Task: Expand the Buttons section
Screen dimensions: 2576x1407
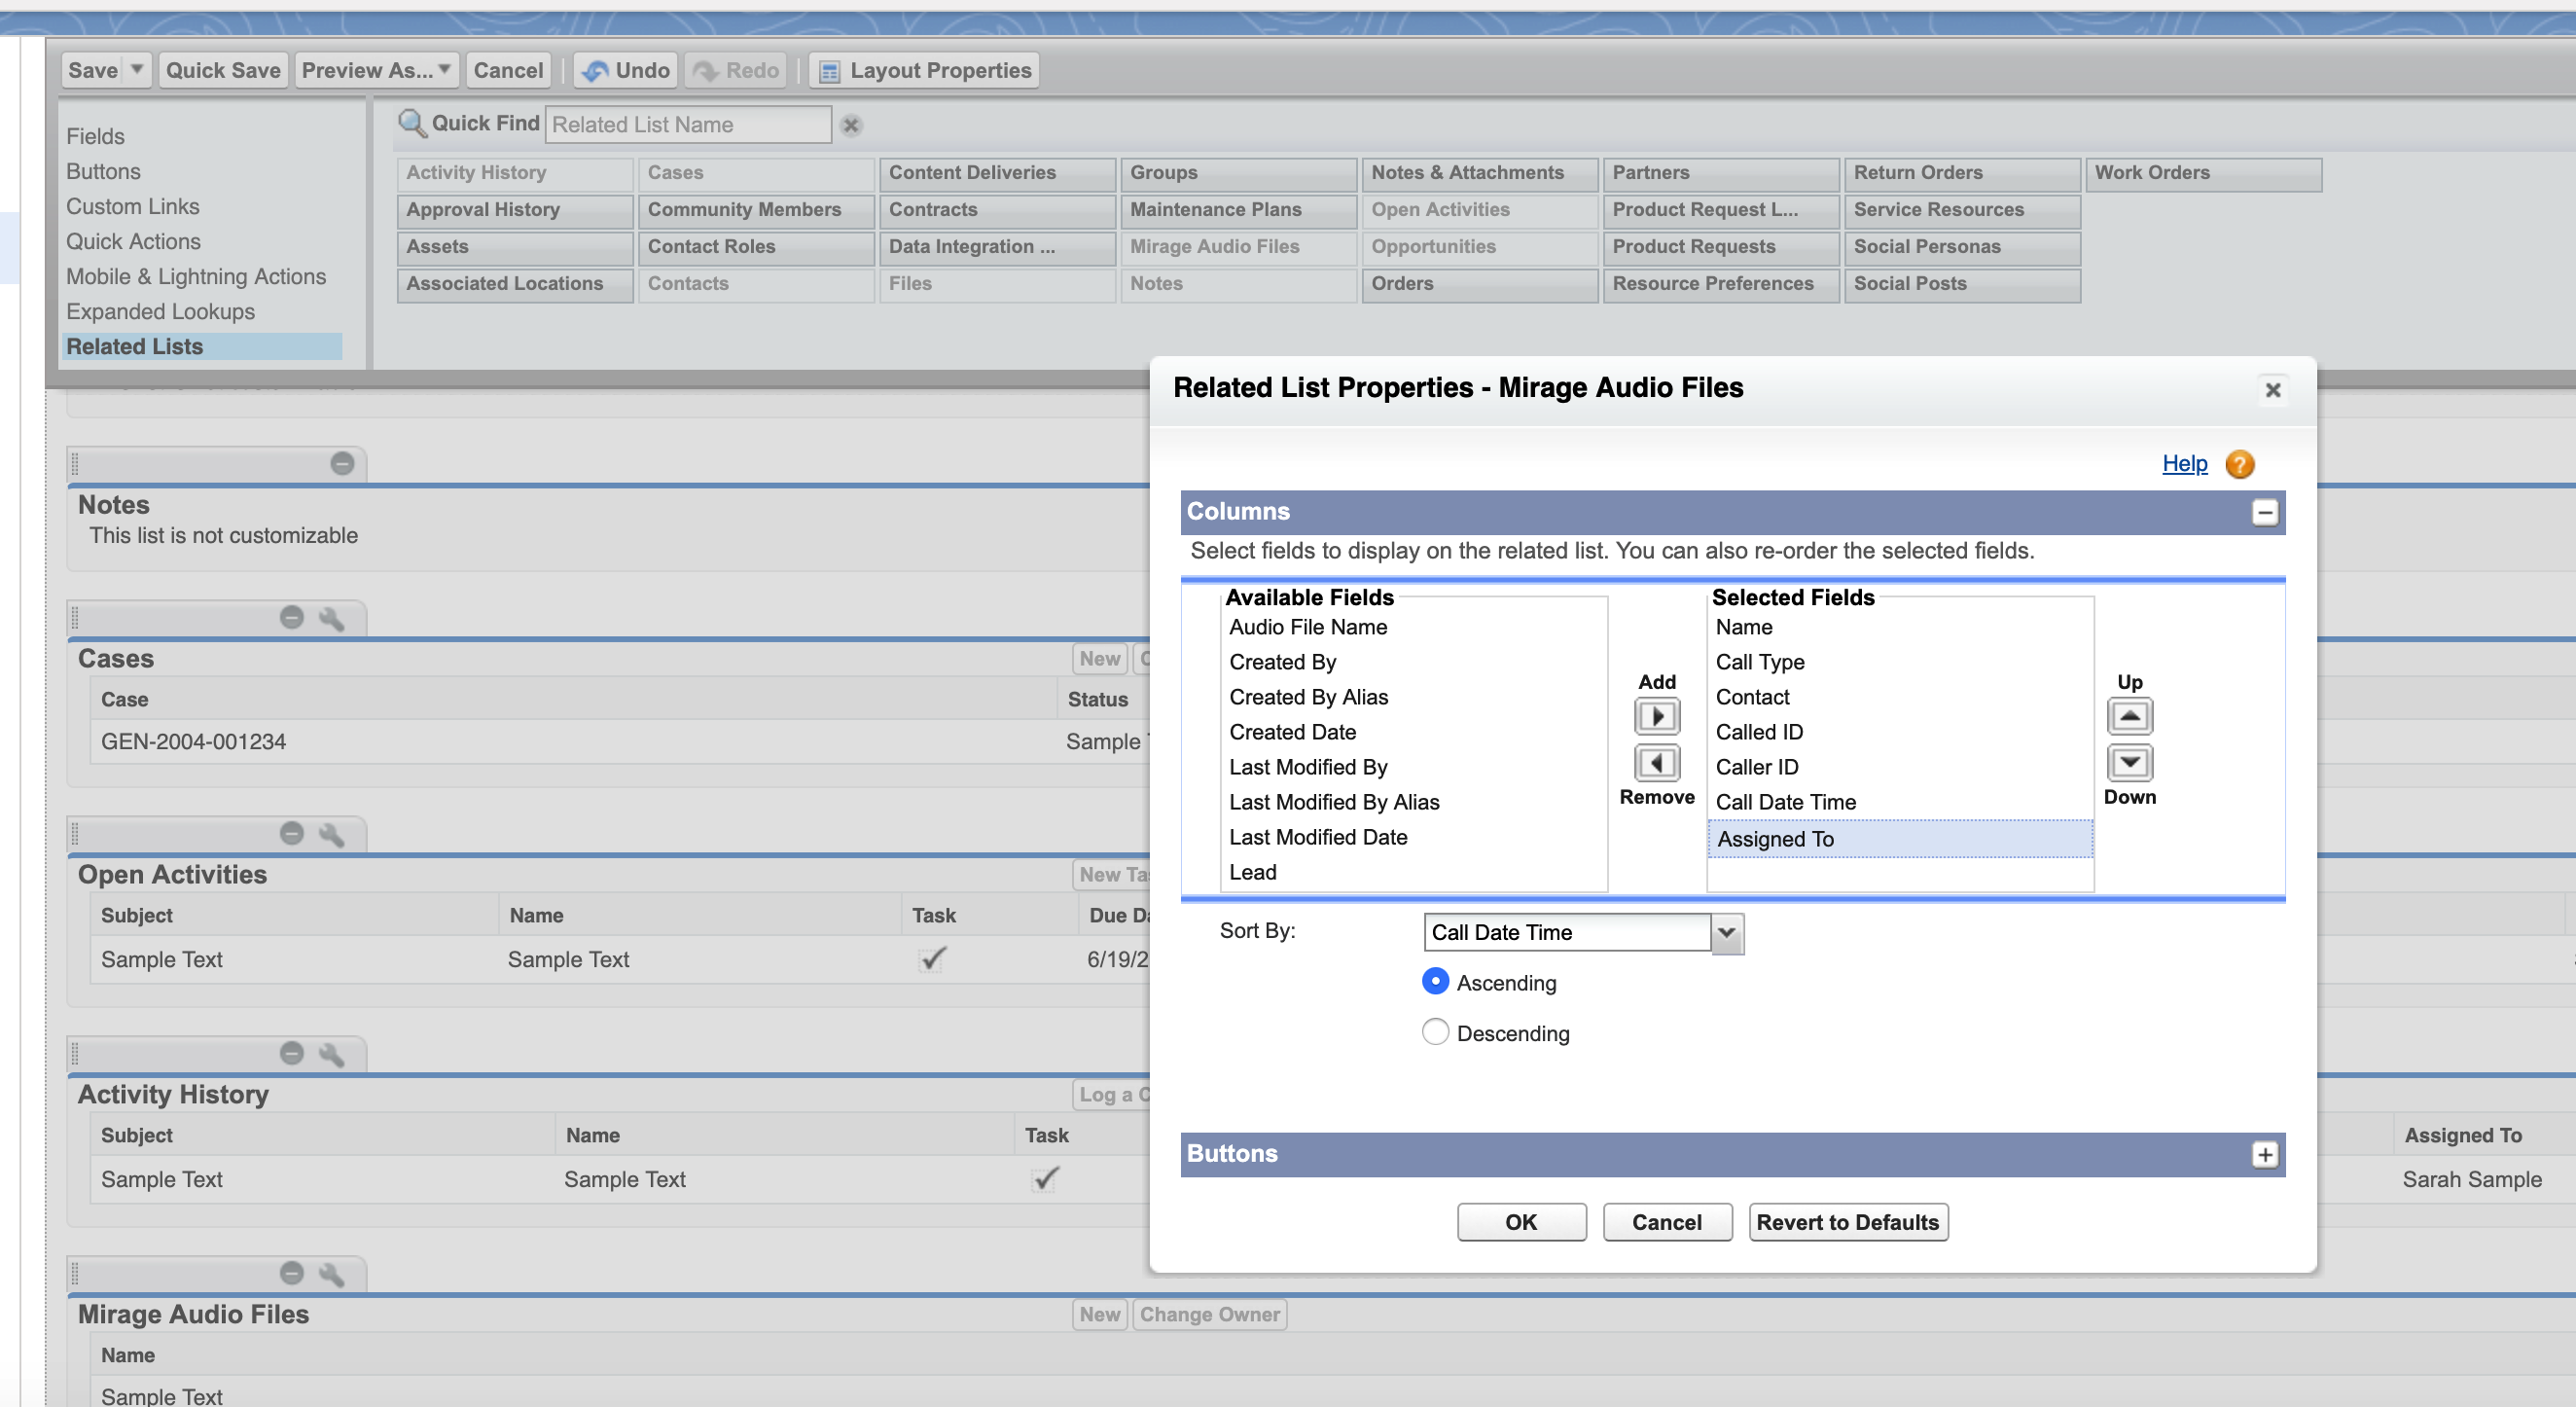Action: coord(2264,1155)
